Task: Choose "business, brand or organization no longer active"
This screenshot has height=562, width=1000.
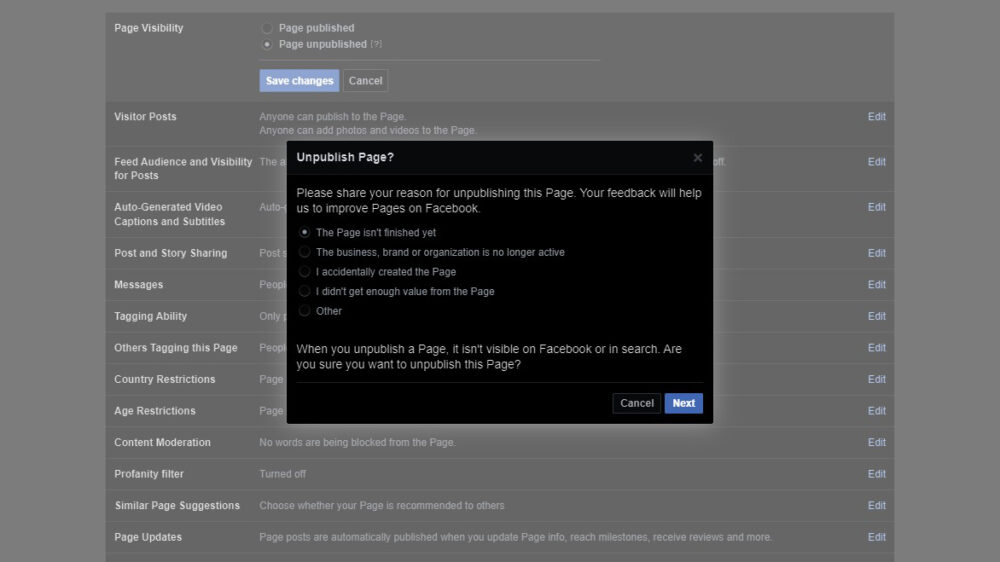Action: tap(305, 252)
